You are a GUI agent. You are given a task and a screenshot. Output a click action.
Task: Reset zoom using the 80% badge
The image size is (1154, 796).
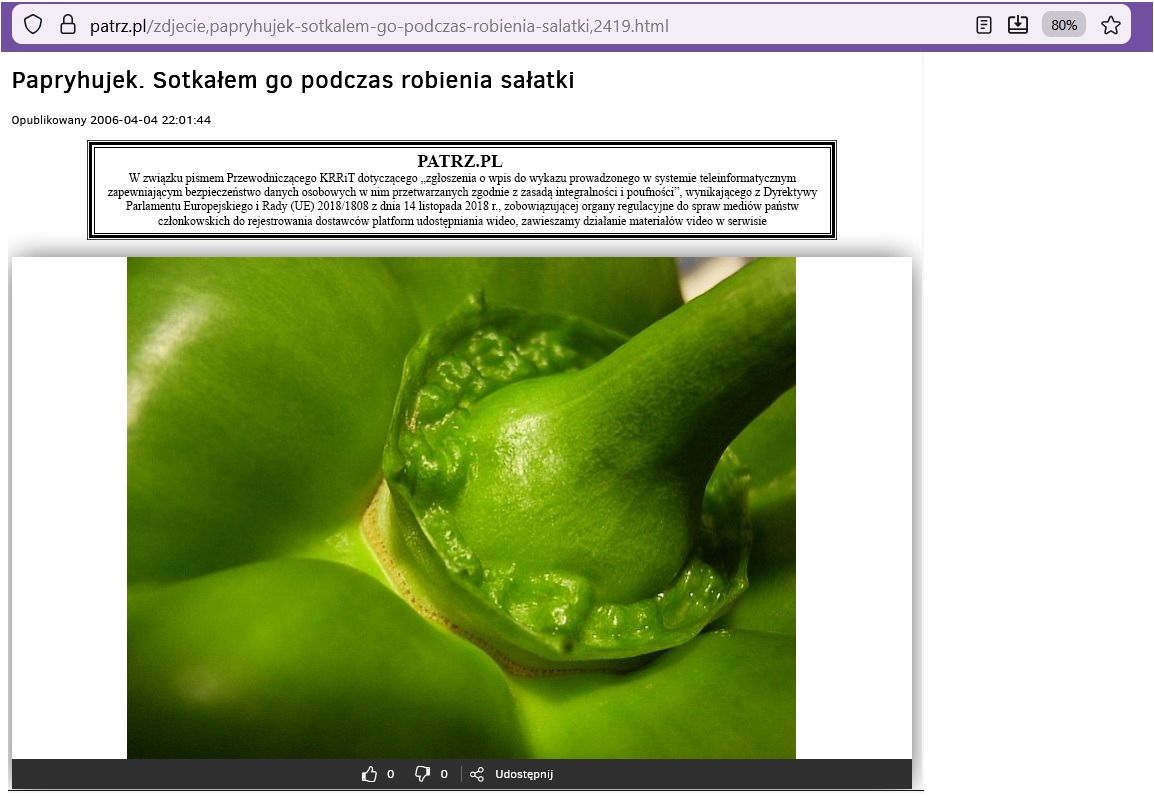pos(1063,25)
